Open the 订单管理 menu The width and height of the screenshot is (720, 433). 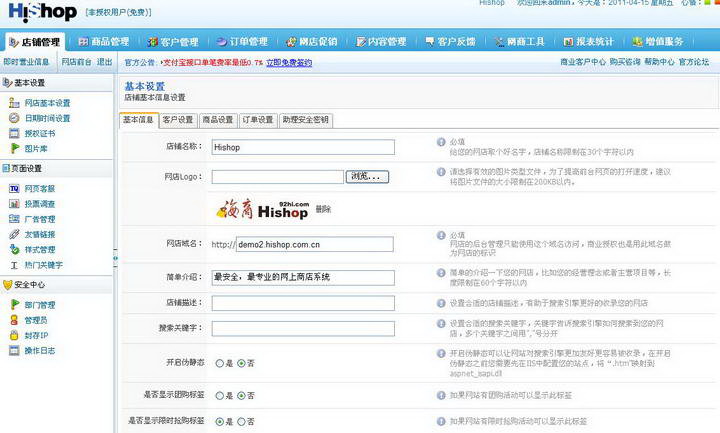pyautogui.click(x=242, y=42)
